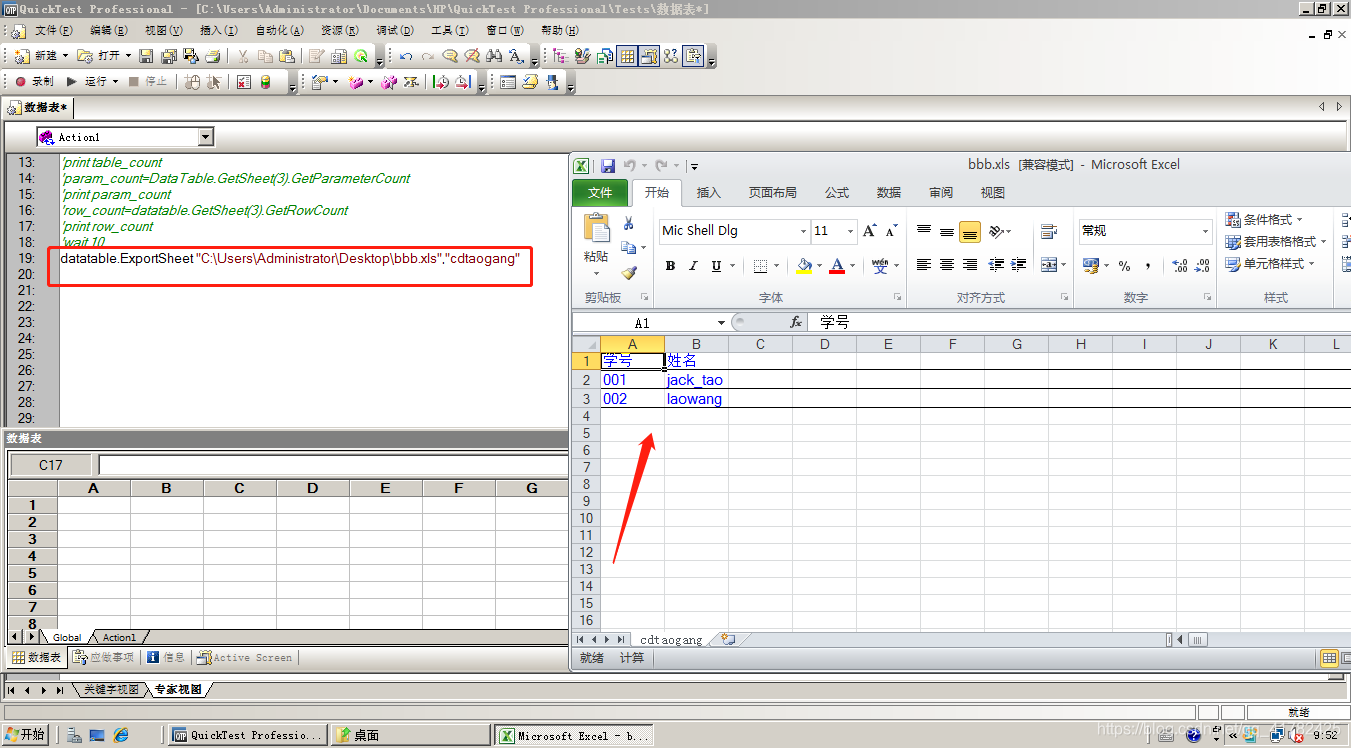Click Excel insert function fx icon
Viewport: 1351px width, 748px height.
pos(797,322)
